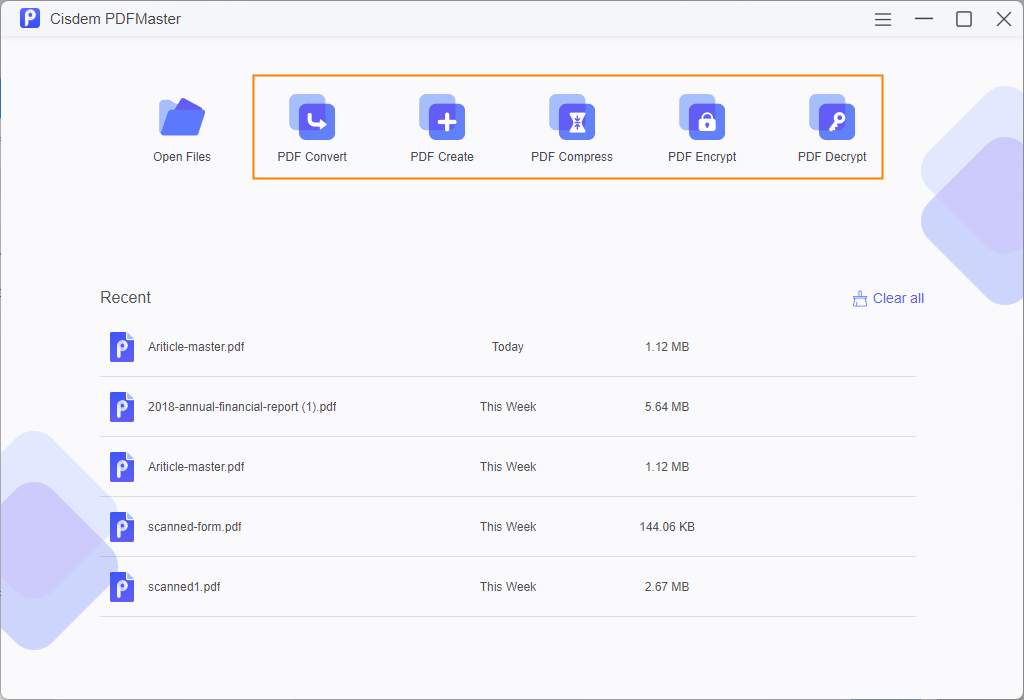This screenshot has width=1024, height=700.
Task: Click the PDF icon beside scanned1.pdf
Action: click(x=121, y=587)
